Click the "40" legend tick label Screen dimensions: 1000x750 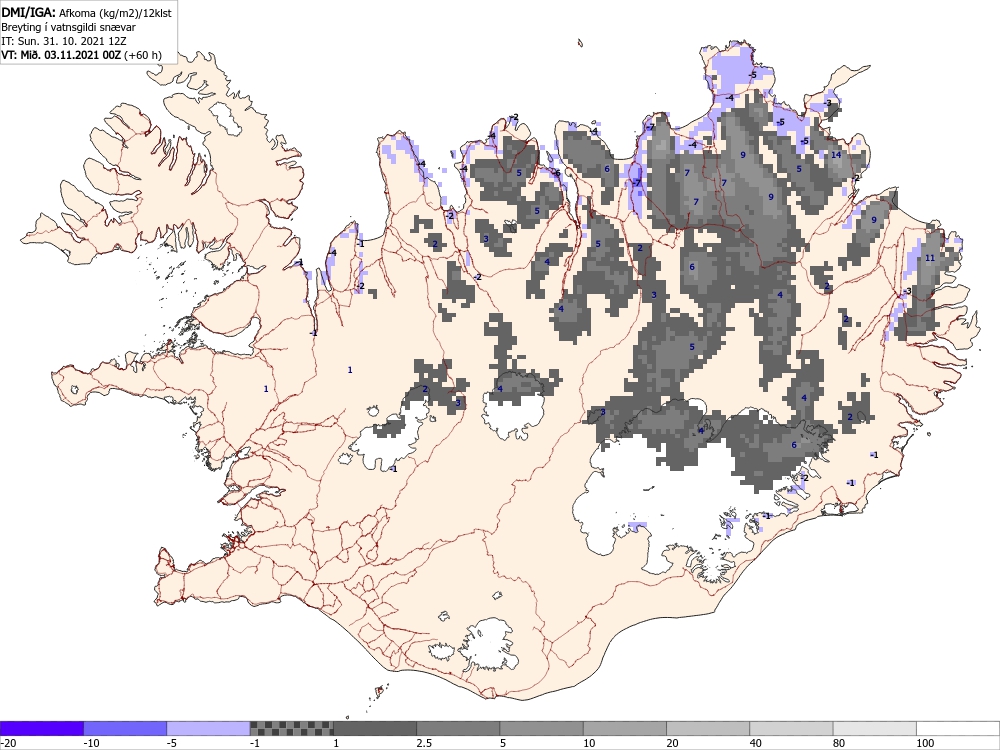[756, 743]
